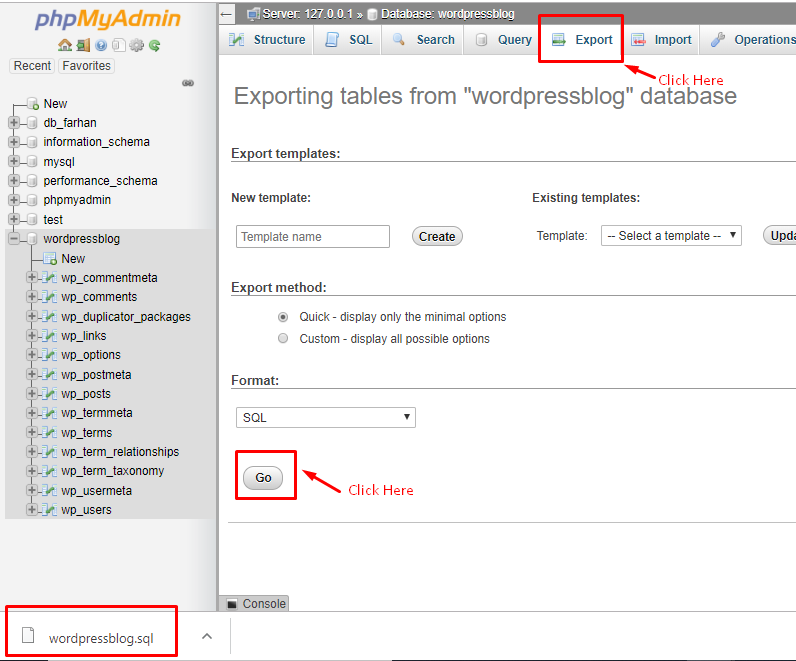
Task: Click the wp_duplicator_packages table icon
Action: (49, 316)
